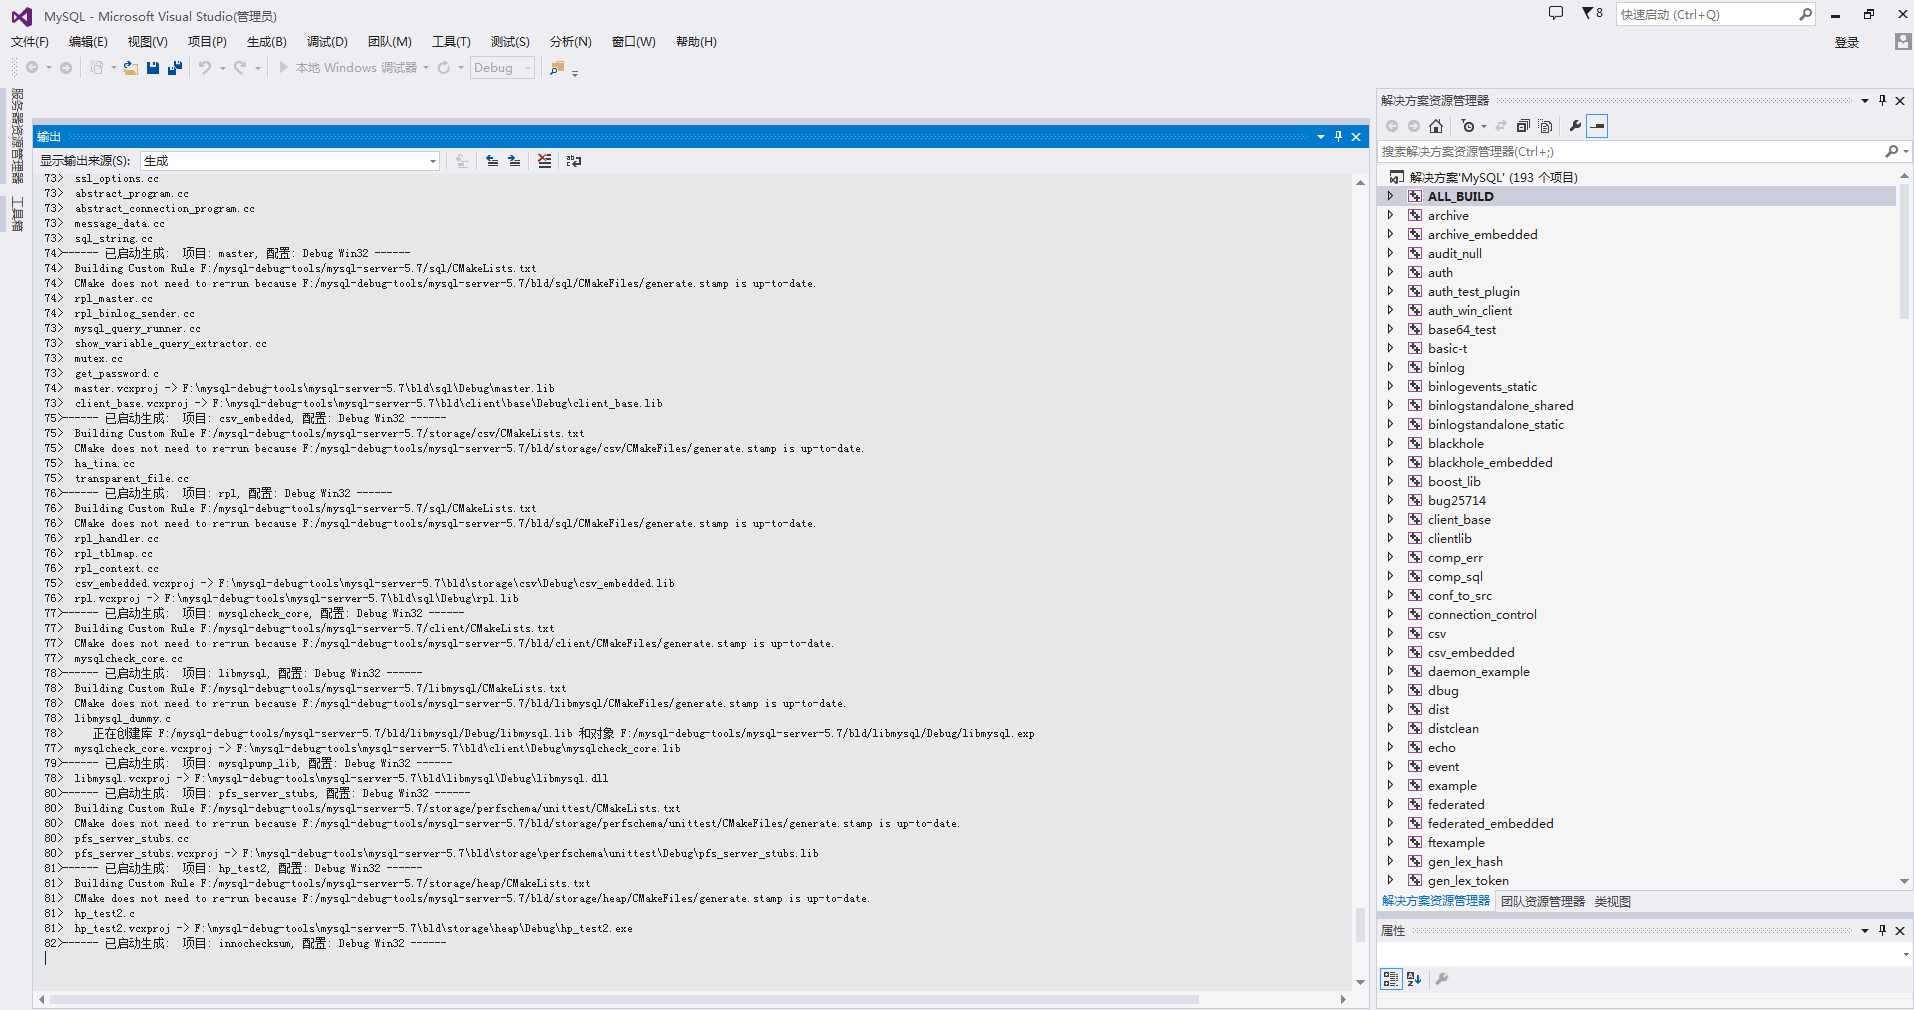Click the Home icon in Solution Explorer

(1436, 126)
